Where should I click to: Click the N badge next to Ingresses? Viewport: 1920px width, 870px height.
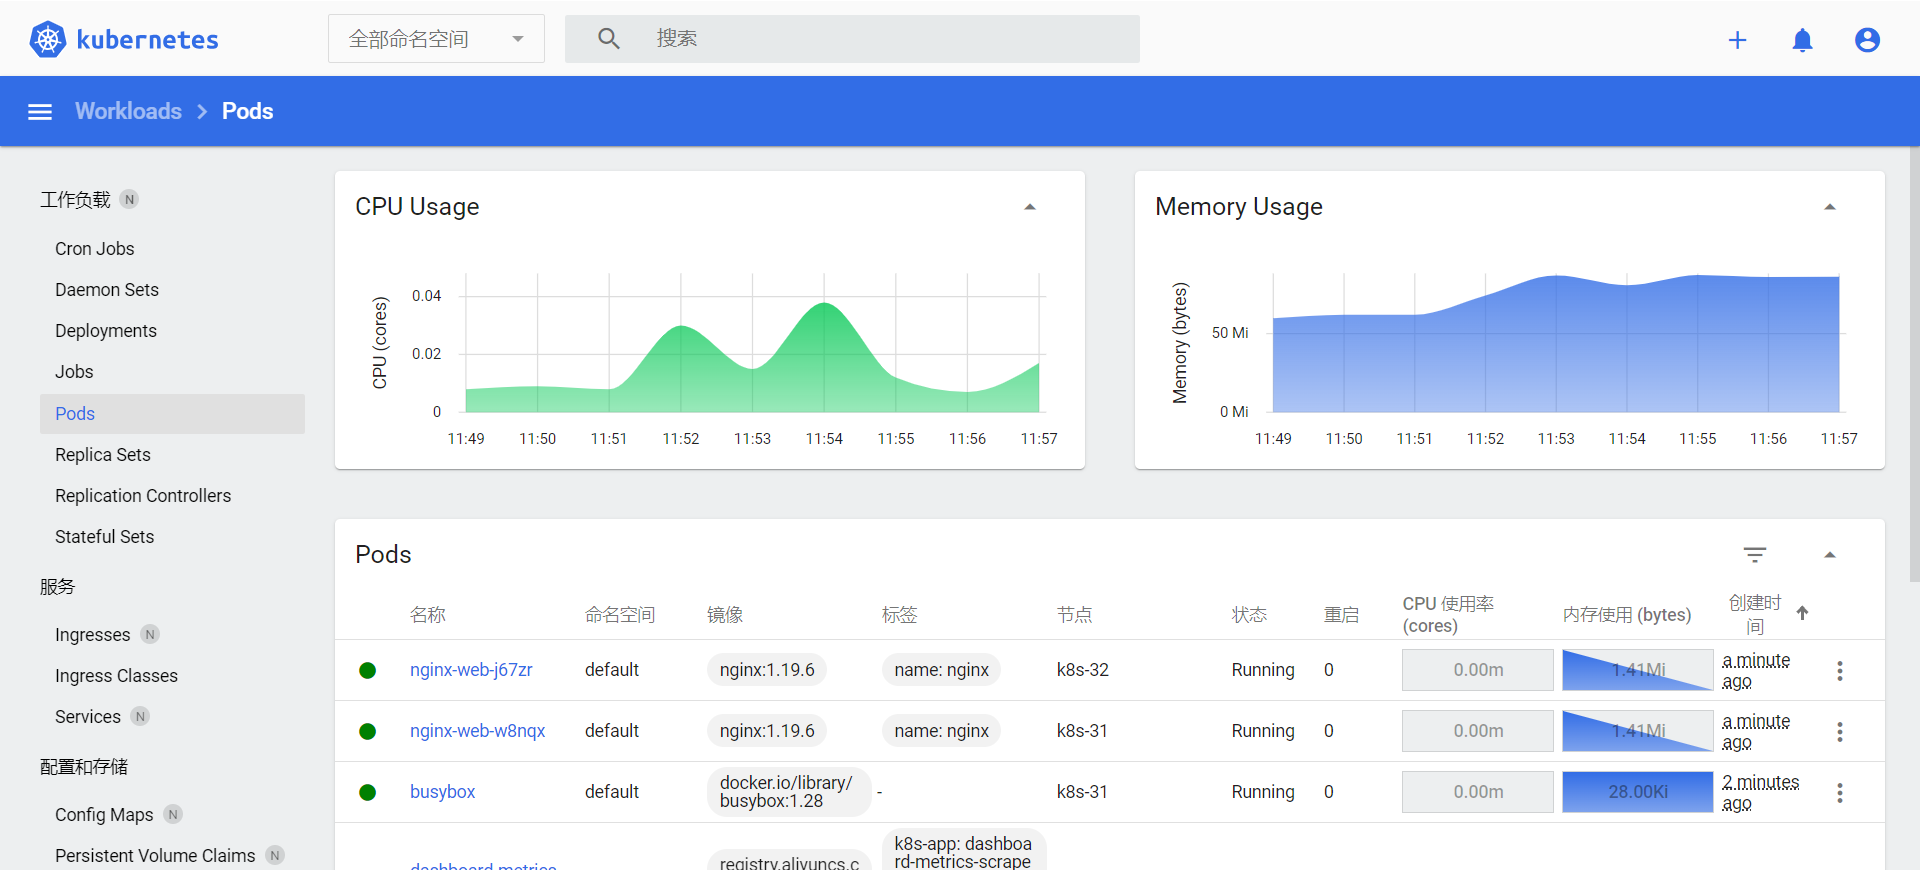(x=150, y=634)
